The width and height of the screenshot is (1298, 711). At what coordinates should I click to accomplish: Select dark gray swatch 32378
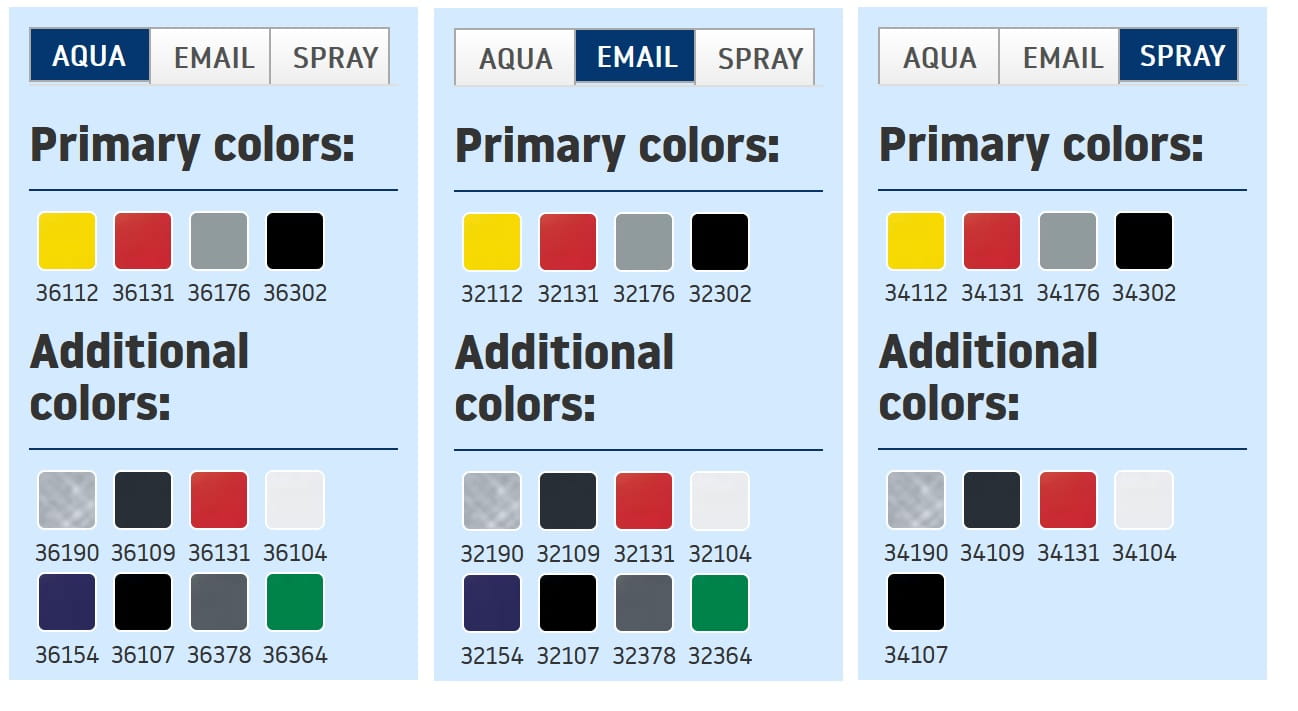click(644, 603)
